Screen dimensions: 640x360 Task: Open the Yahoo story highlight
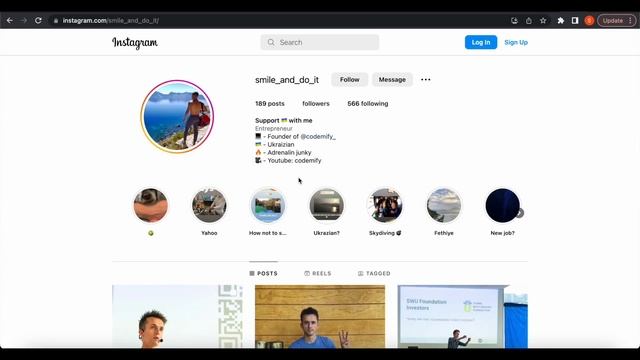point(209,205)
